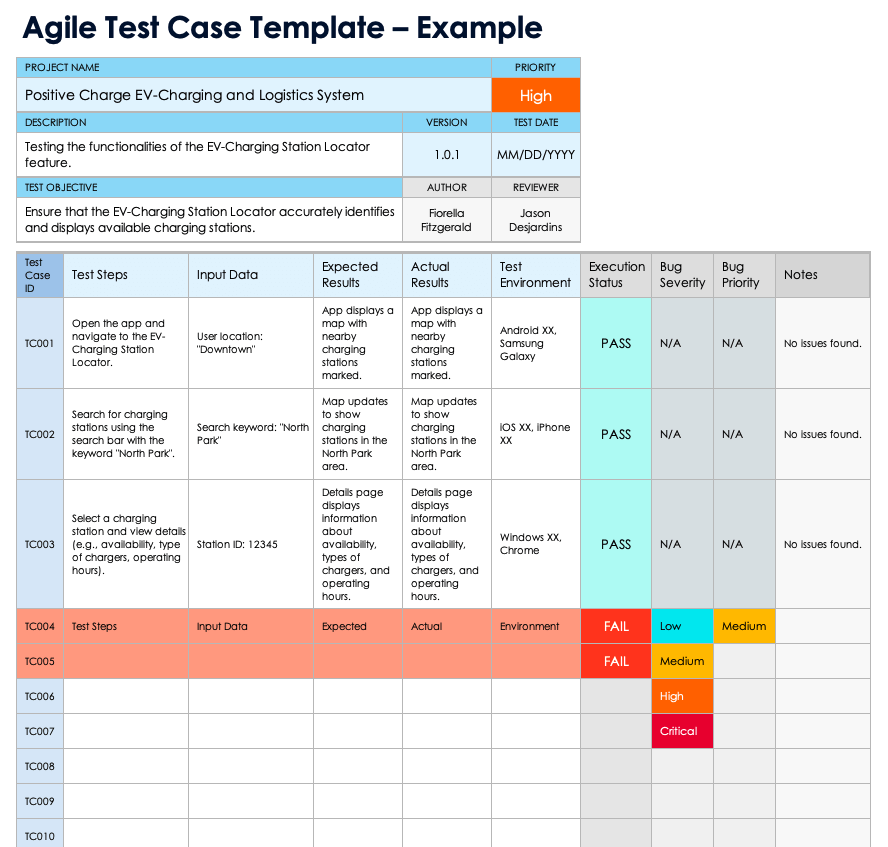Click the author cell Fiorella Fitzgerald
The height and width of the screenshot is (847, 888).
pyautogui.click(x=446, y=220)
